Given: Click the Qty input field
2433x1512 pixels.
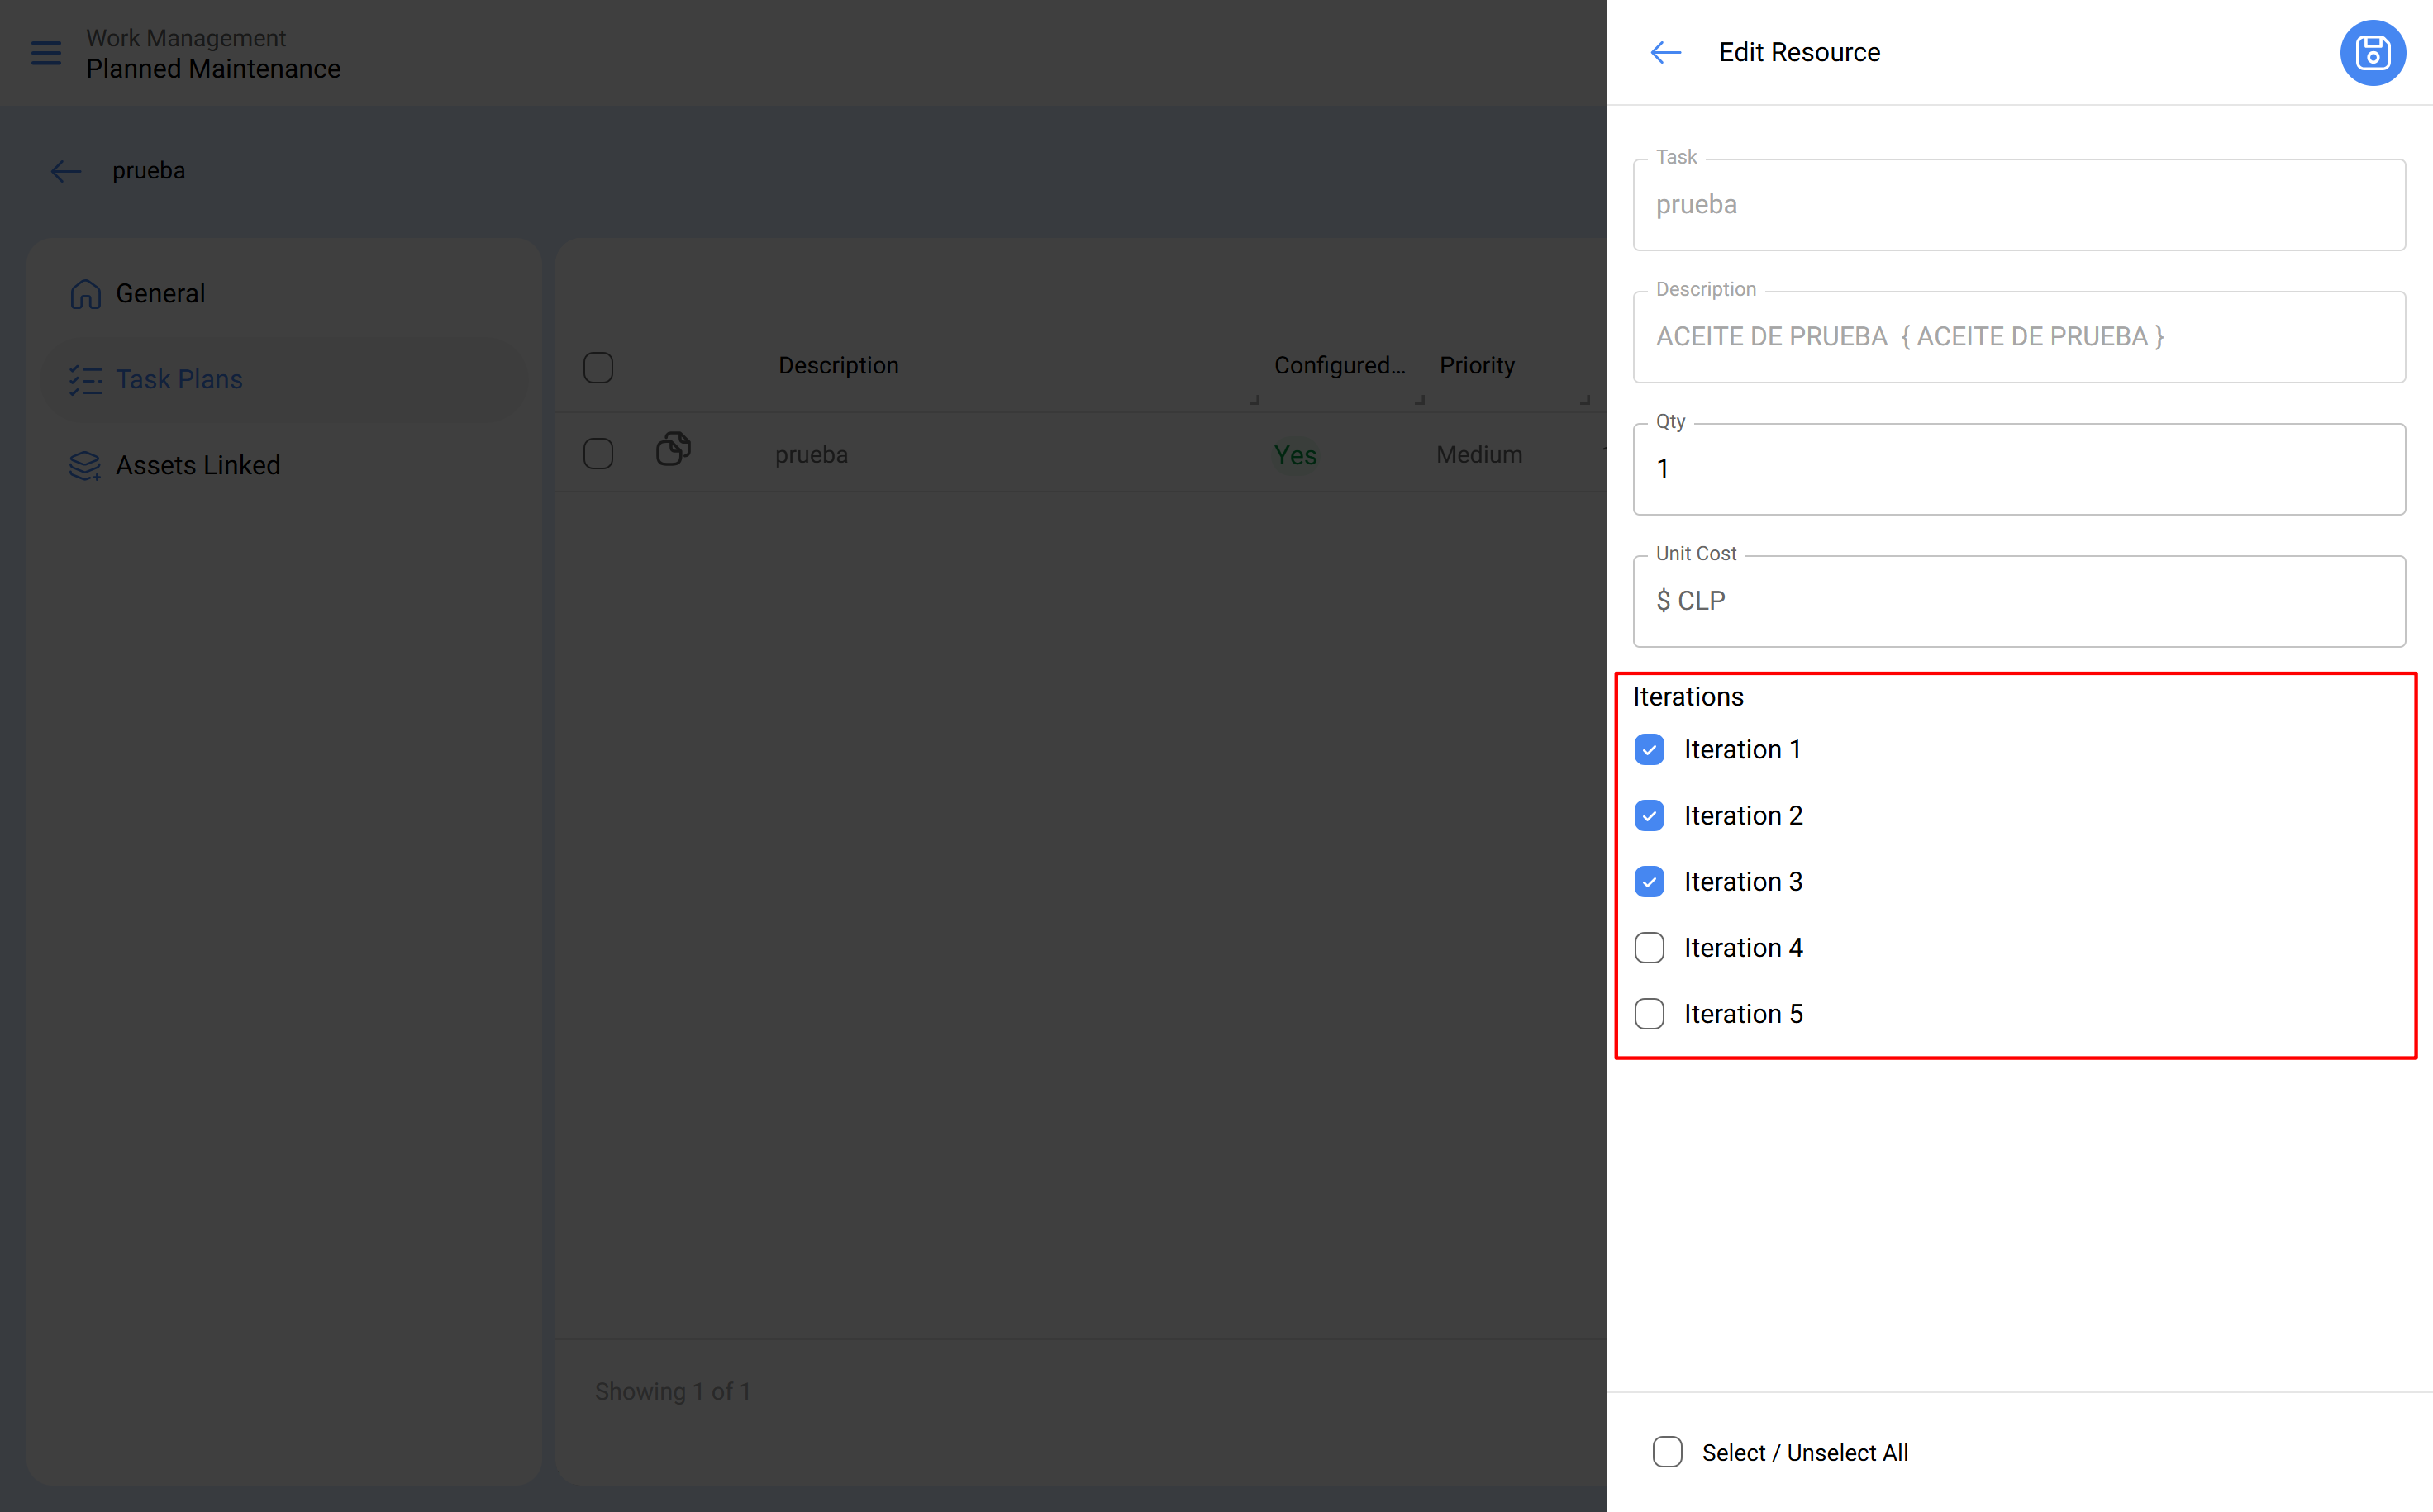Looking at the screenshot, I should point(2018,468).
